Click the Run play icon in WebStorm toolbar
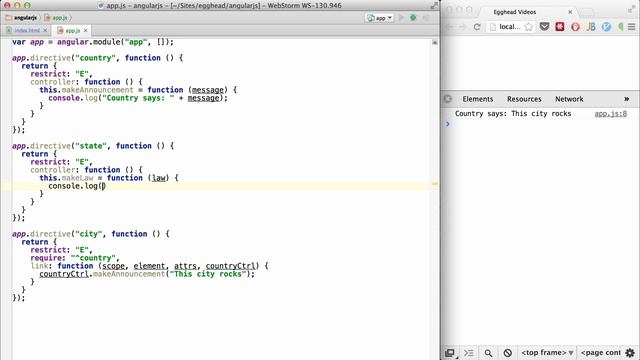Viewport: 640px width, 360px height. point(401,18)
